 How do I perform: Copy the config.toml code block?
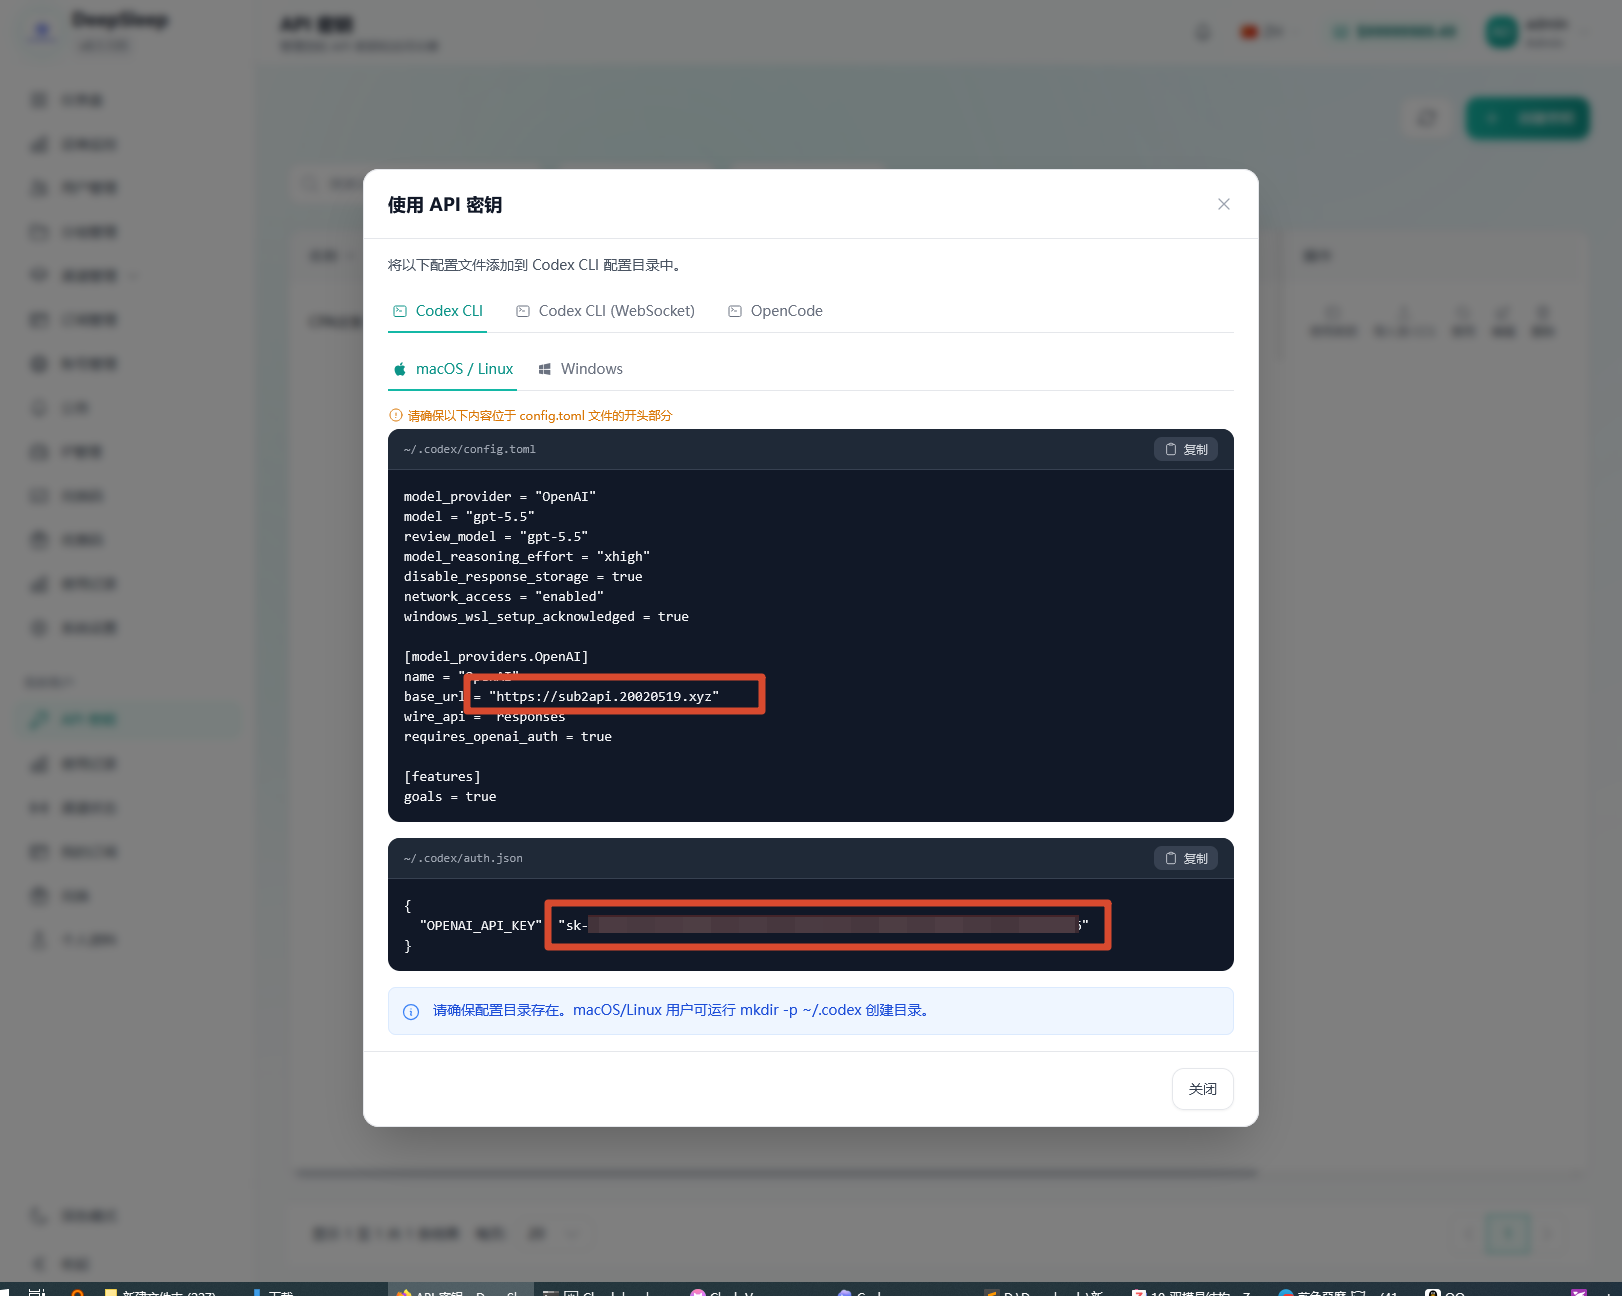[x=1186, y=449]
